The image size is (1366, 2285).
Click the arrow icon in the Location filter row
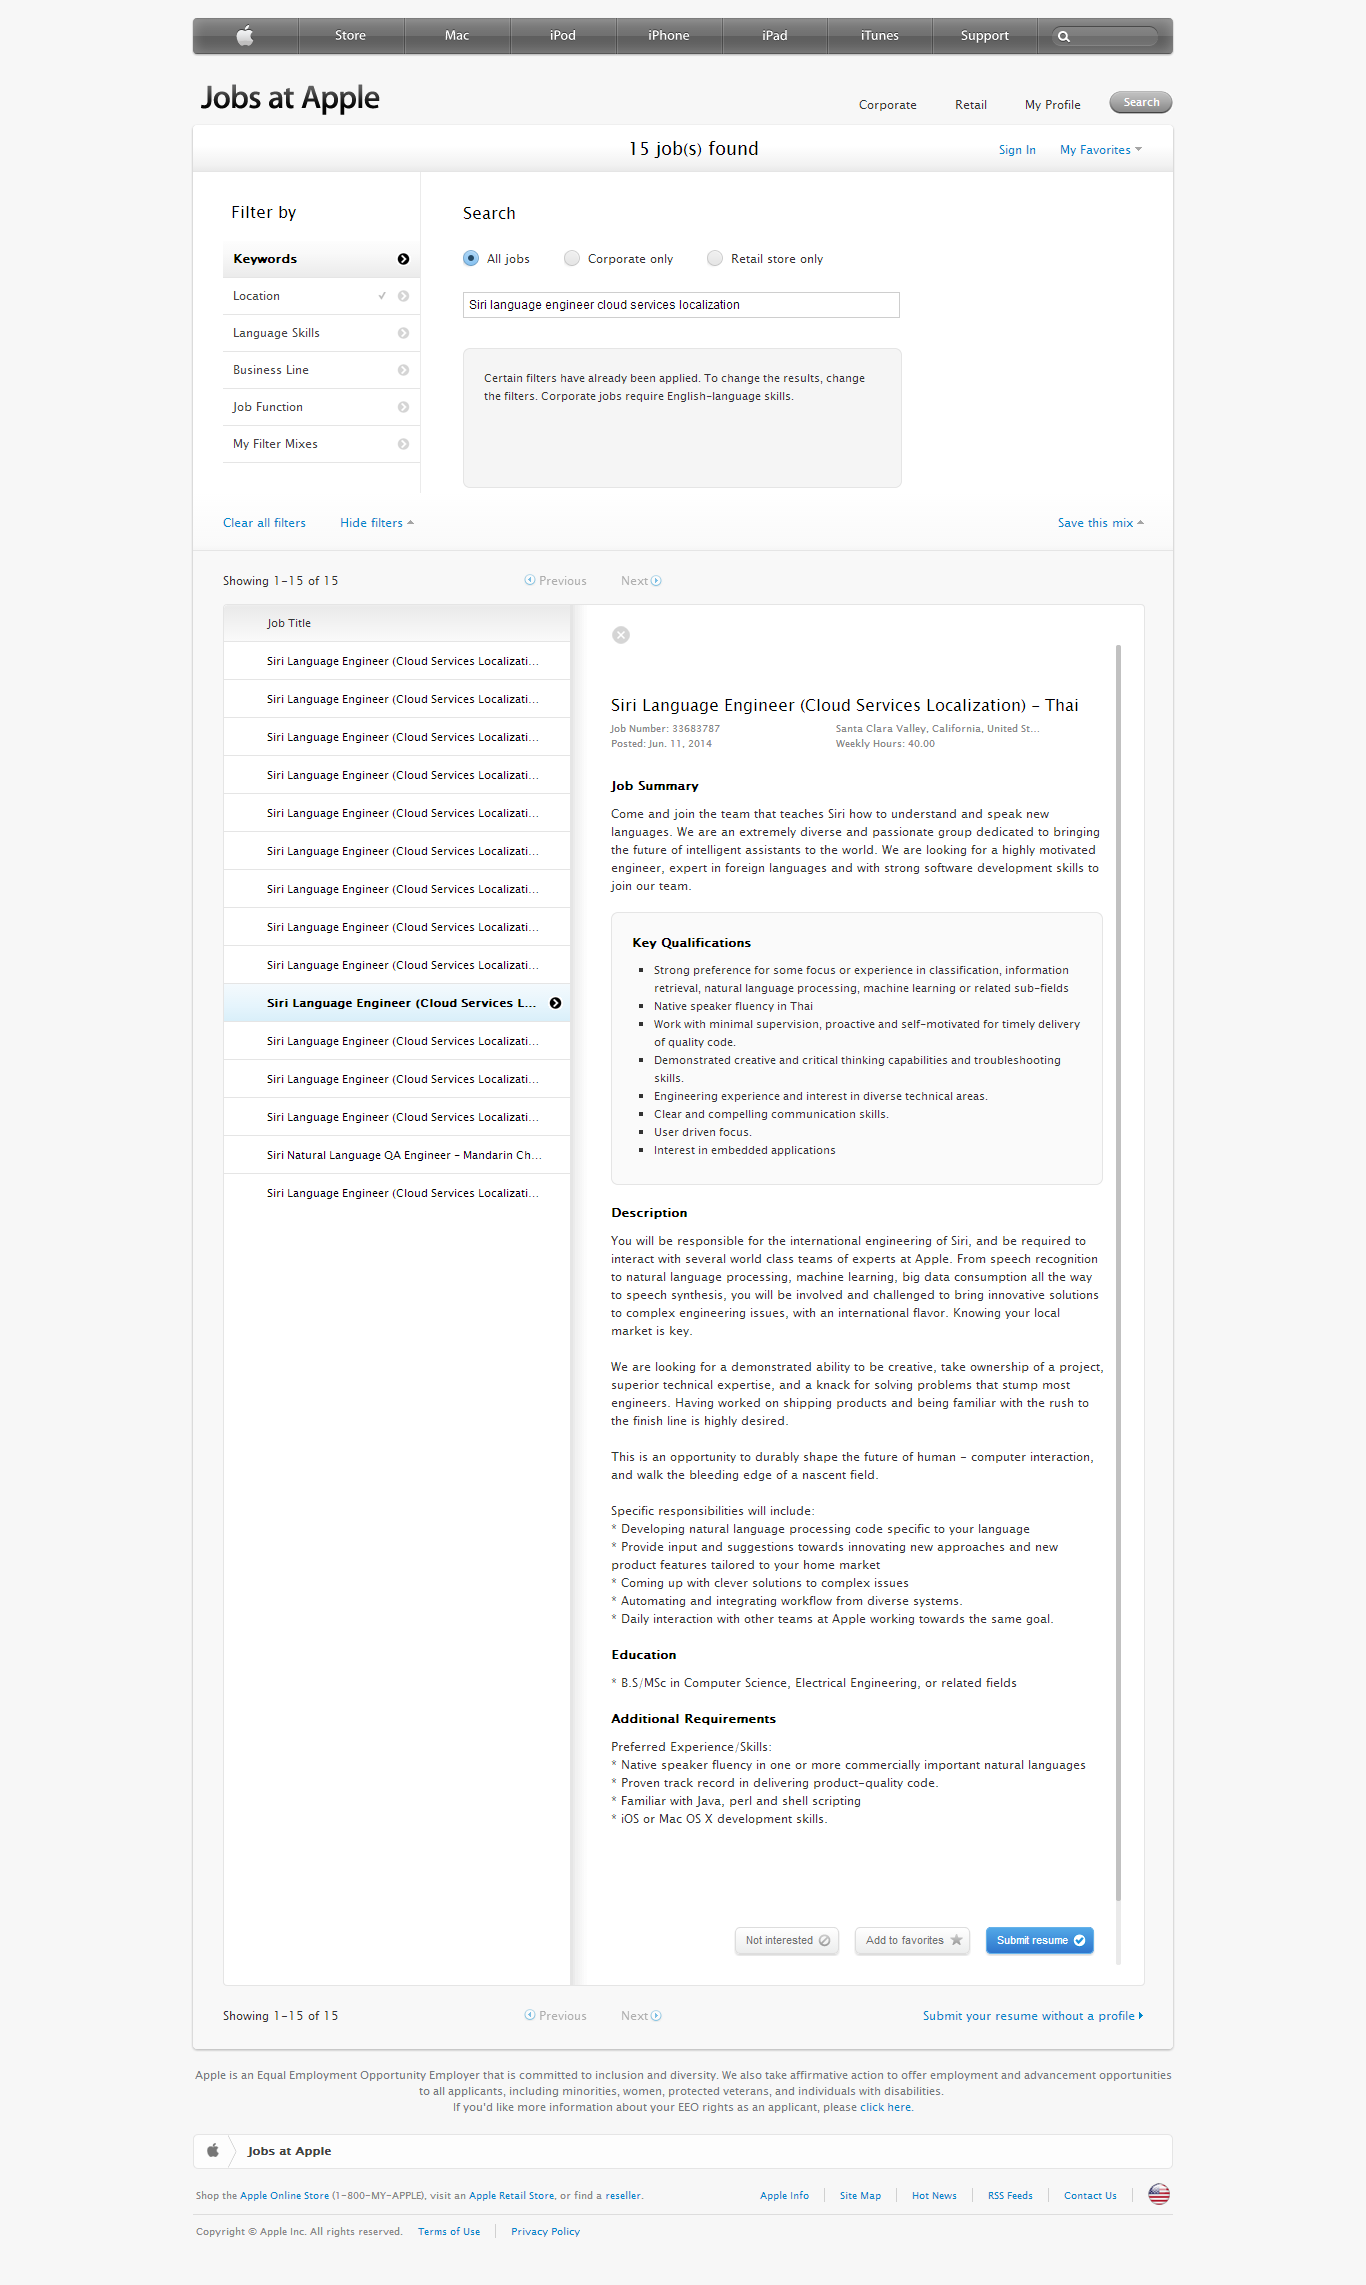(x=403, y=296)
